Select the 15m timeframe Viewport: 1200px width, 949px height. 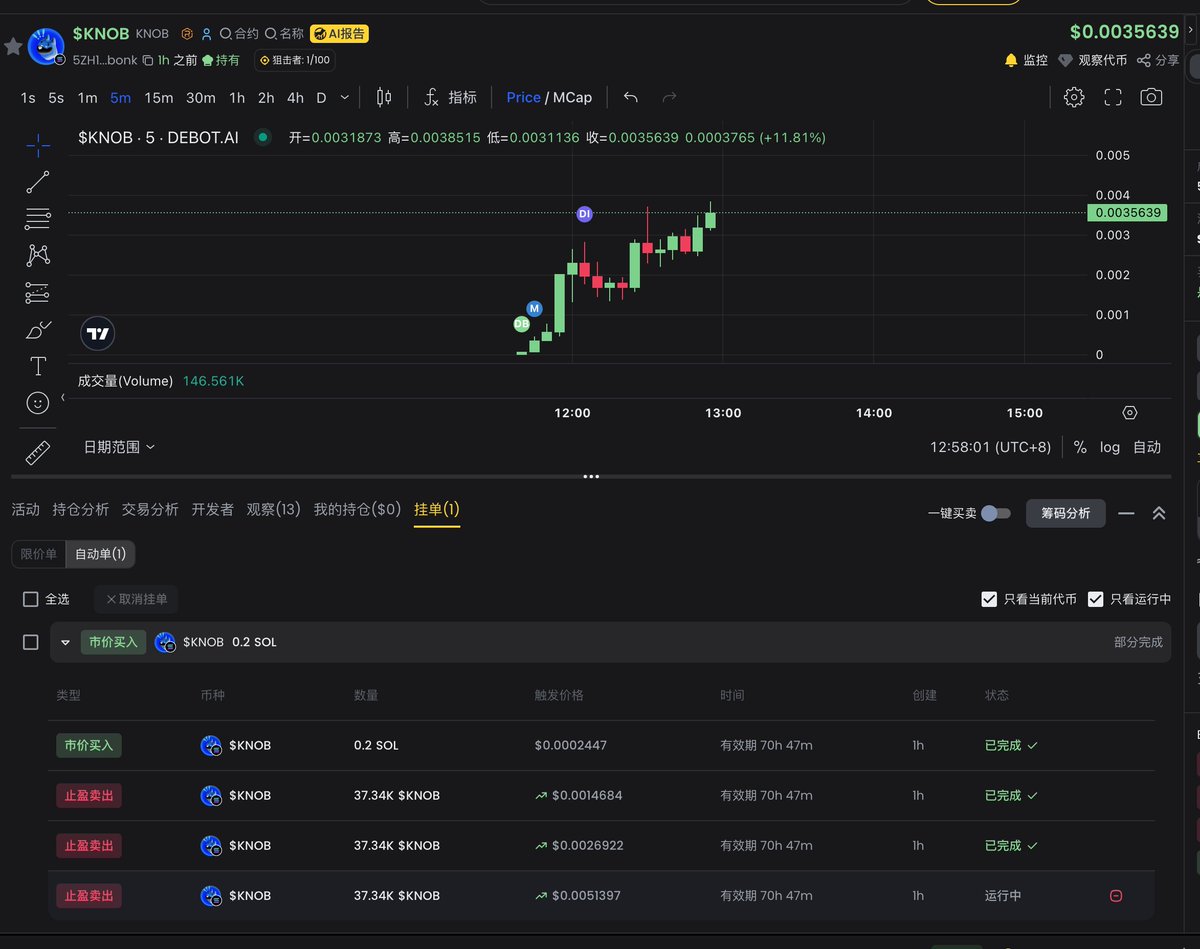[x=159, y=97]
